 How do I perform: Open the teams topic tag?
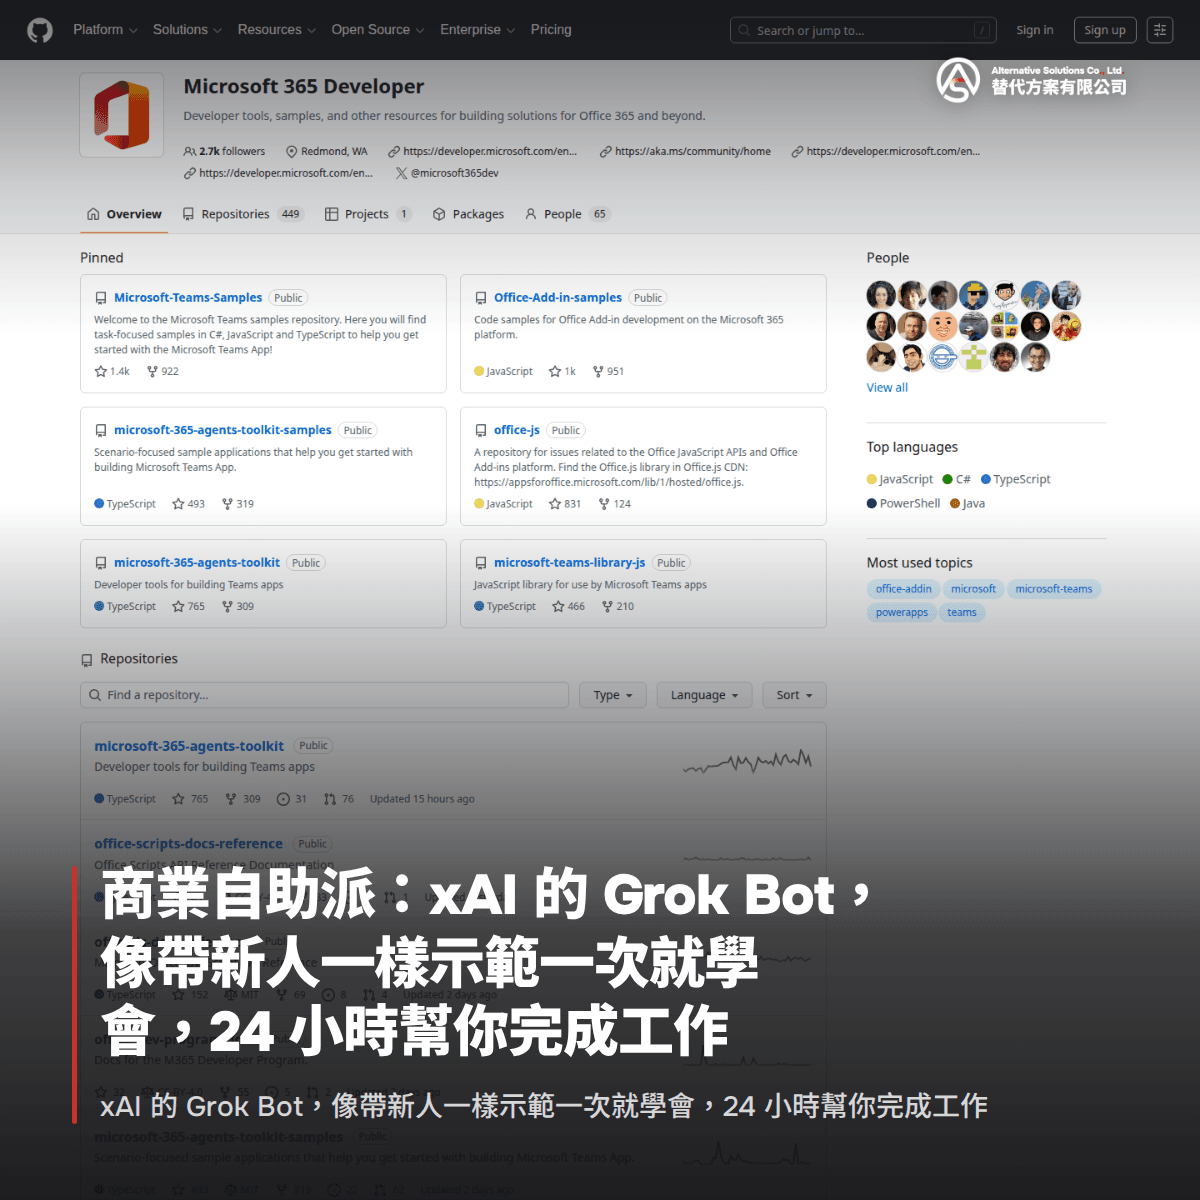tap(962, 612)
